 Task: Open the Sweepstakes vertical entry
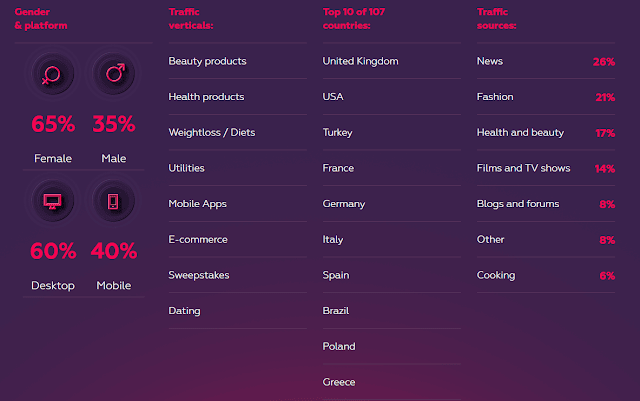pos(199,275)
